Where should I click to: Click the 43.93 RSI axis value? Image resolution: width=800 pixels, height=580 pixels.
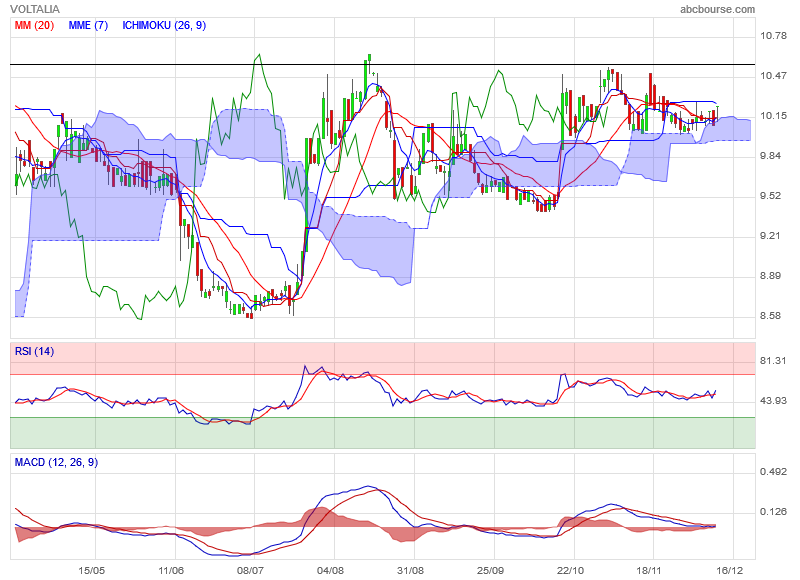click(x=775, y=401)
